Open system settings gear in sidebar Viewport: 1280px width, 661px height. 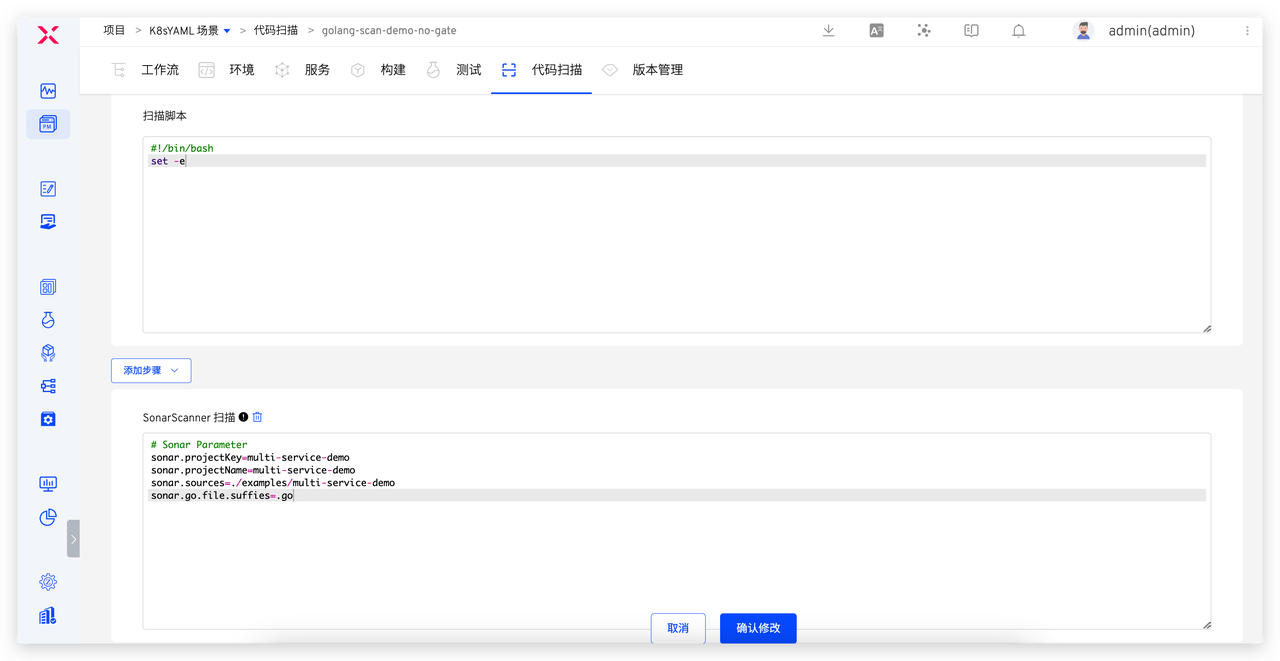pos(48,582)
